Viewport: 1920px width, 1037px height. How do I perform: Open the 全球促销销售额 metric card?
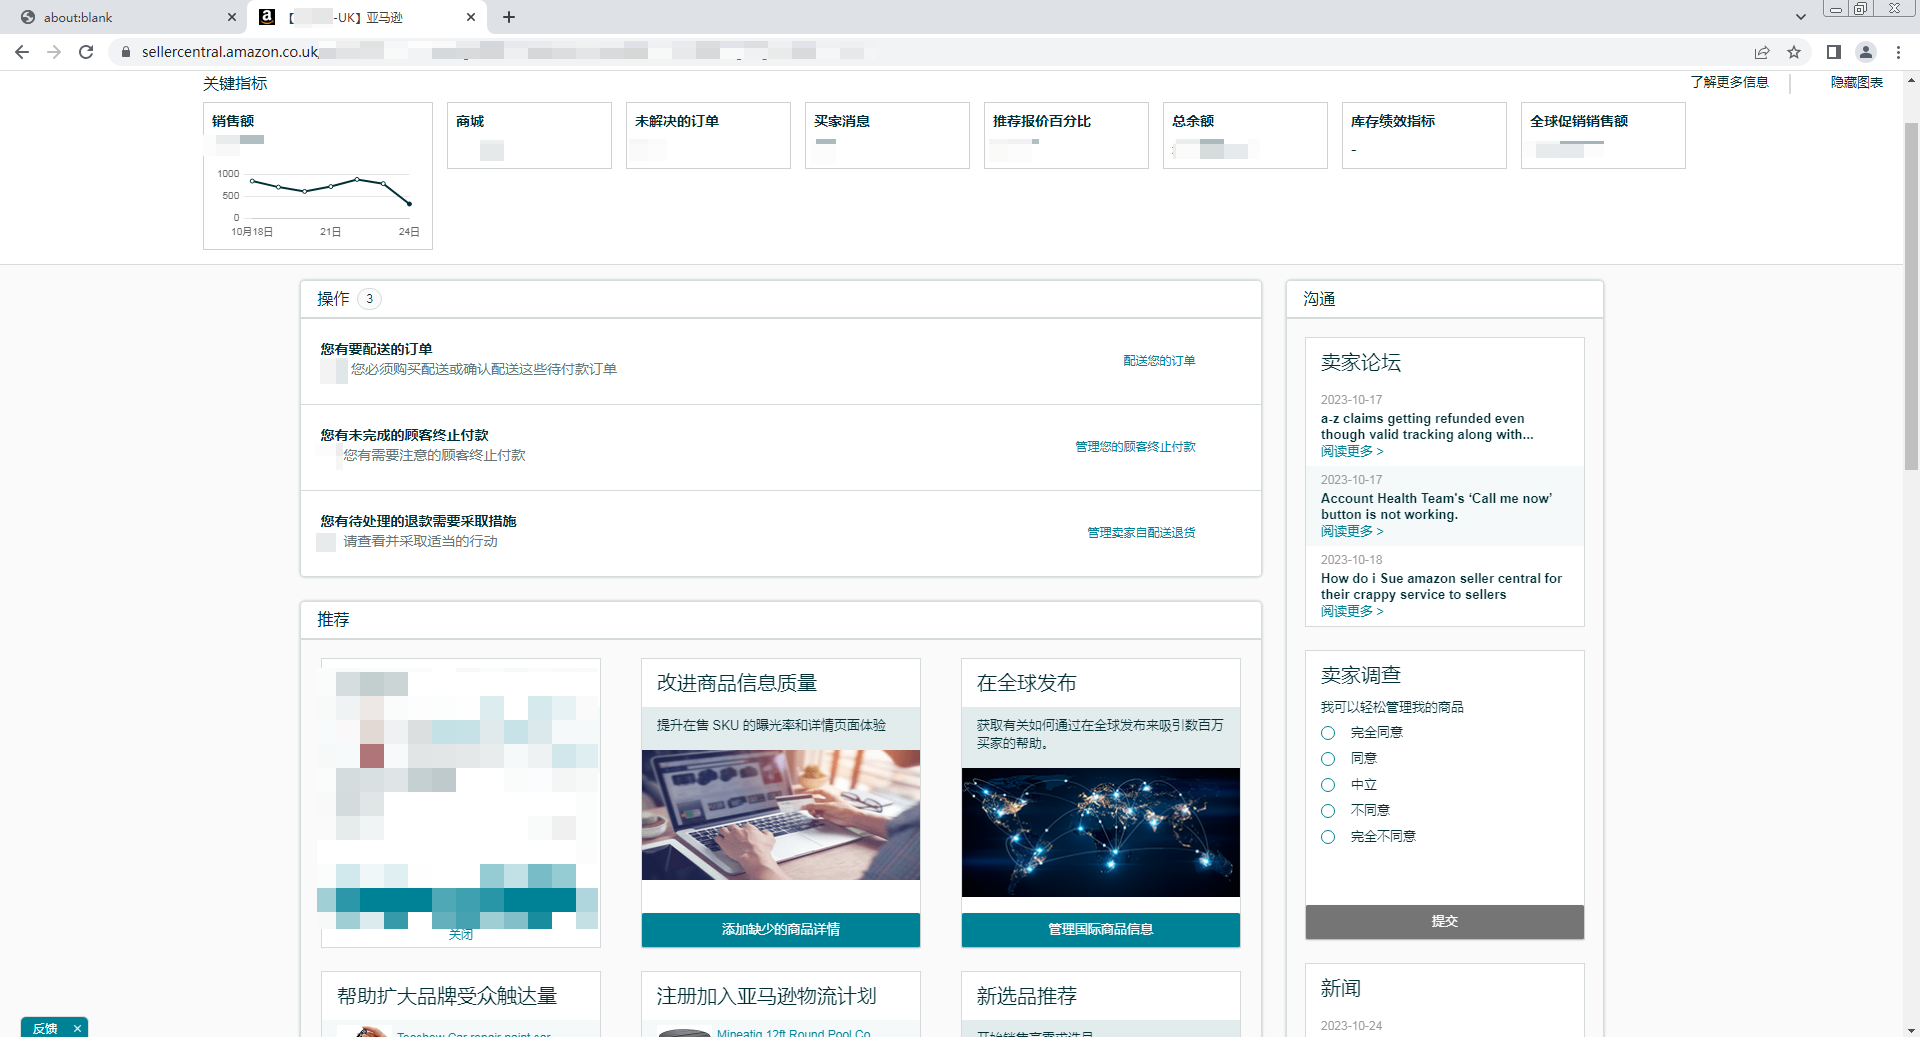[x=1603, y=135]
